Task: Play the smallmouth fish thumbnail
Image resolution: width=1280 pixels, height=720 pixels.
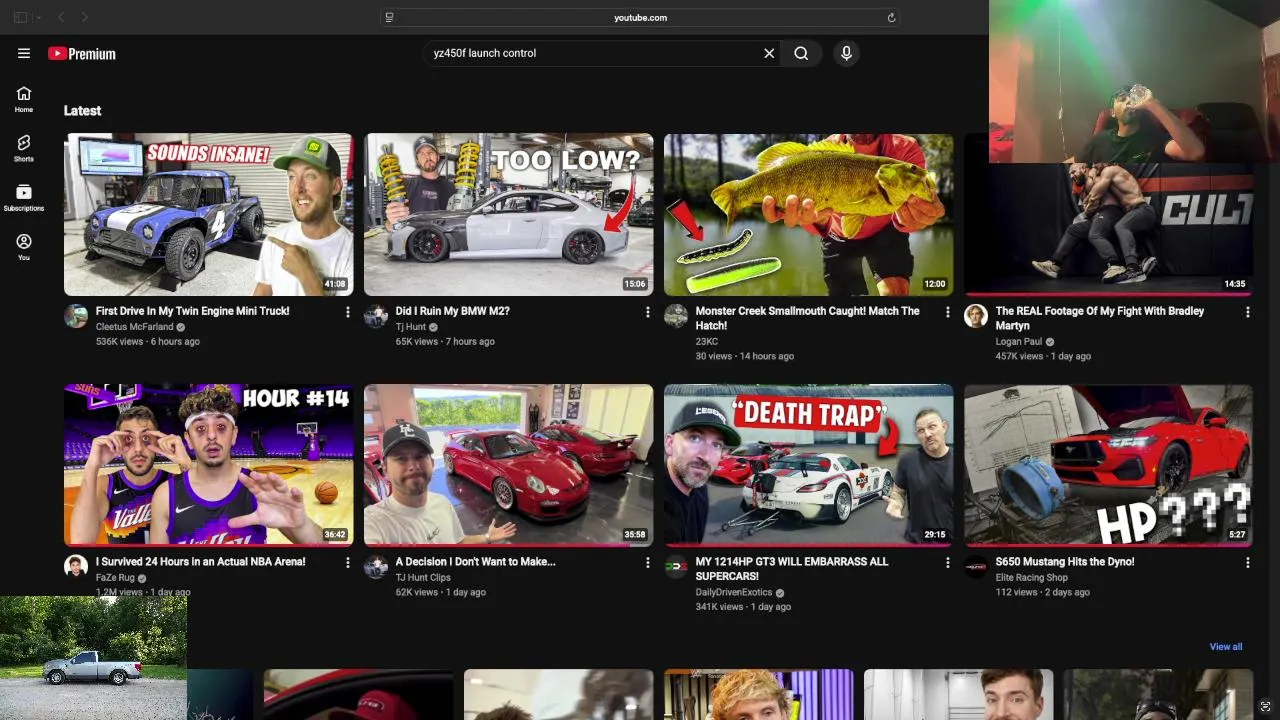Action: point(808,215)
